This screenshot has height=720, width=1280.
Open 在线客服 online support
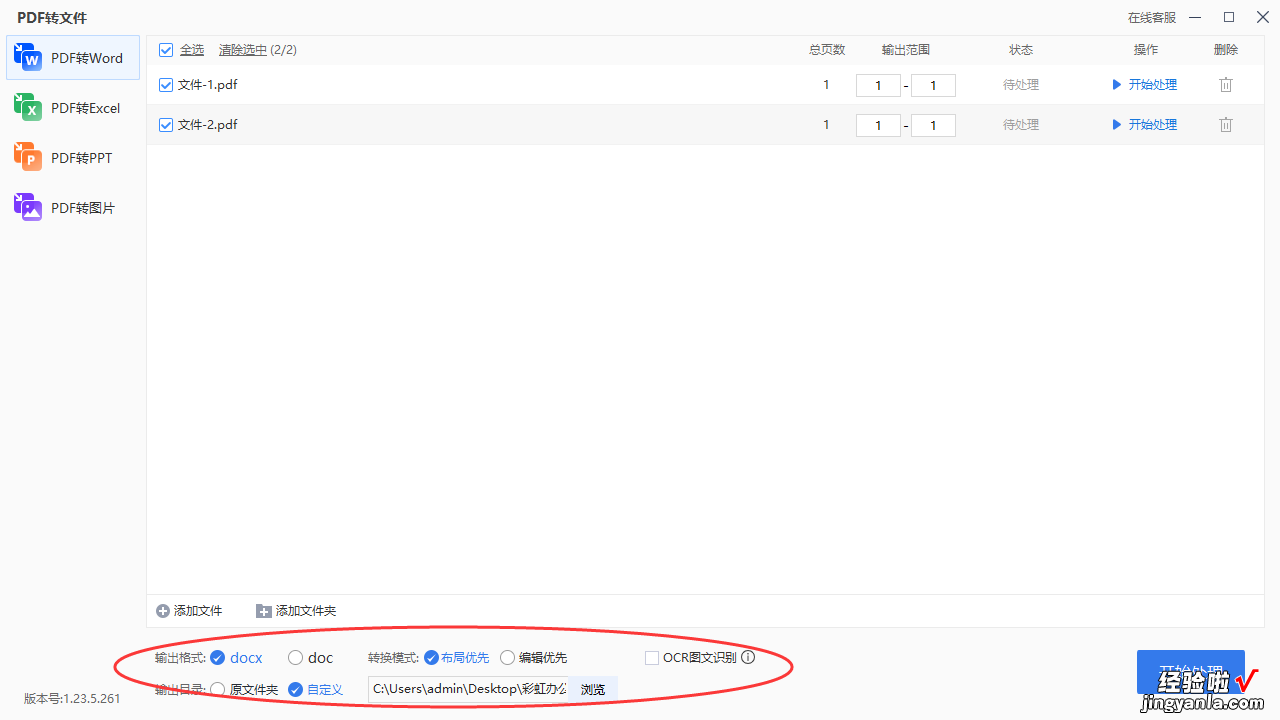coord(1152,18)
